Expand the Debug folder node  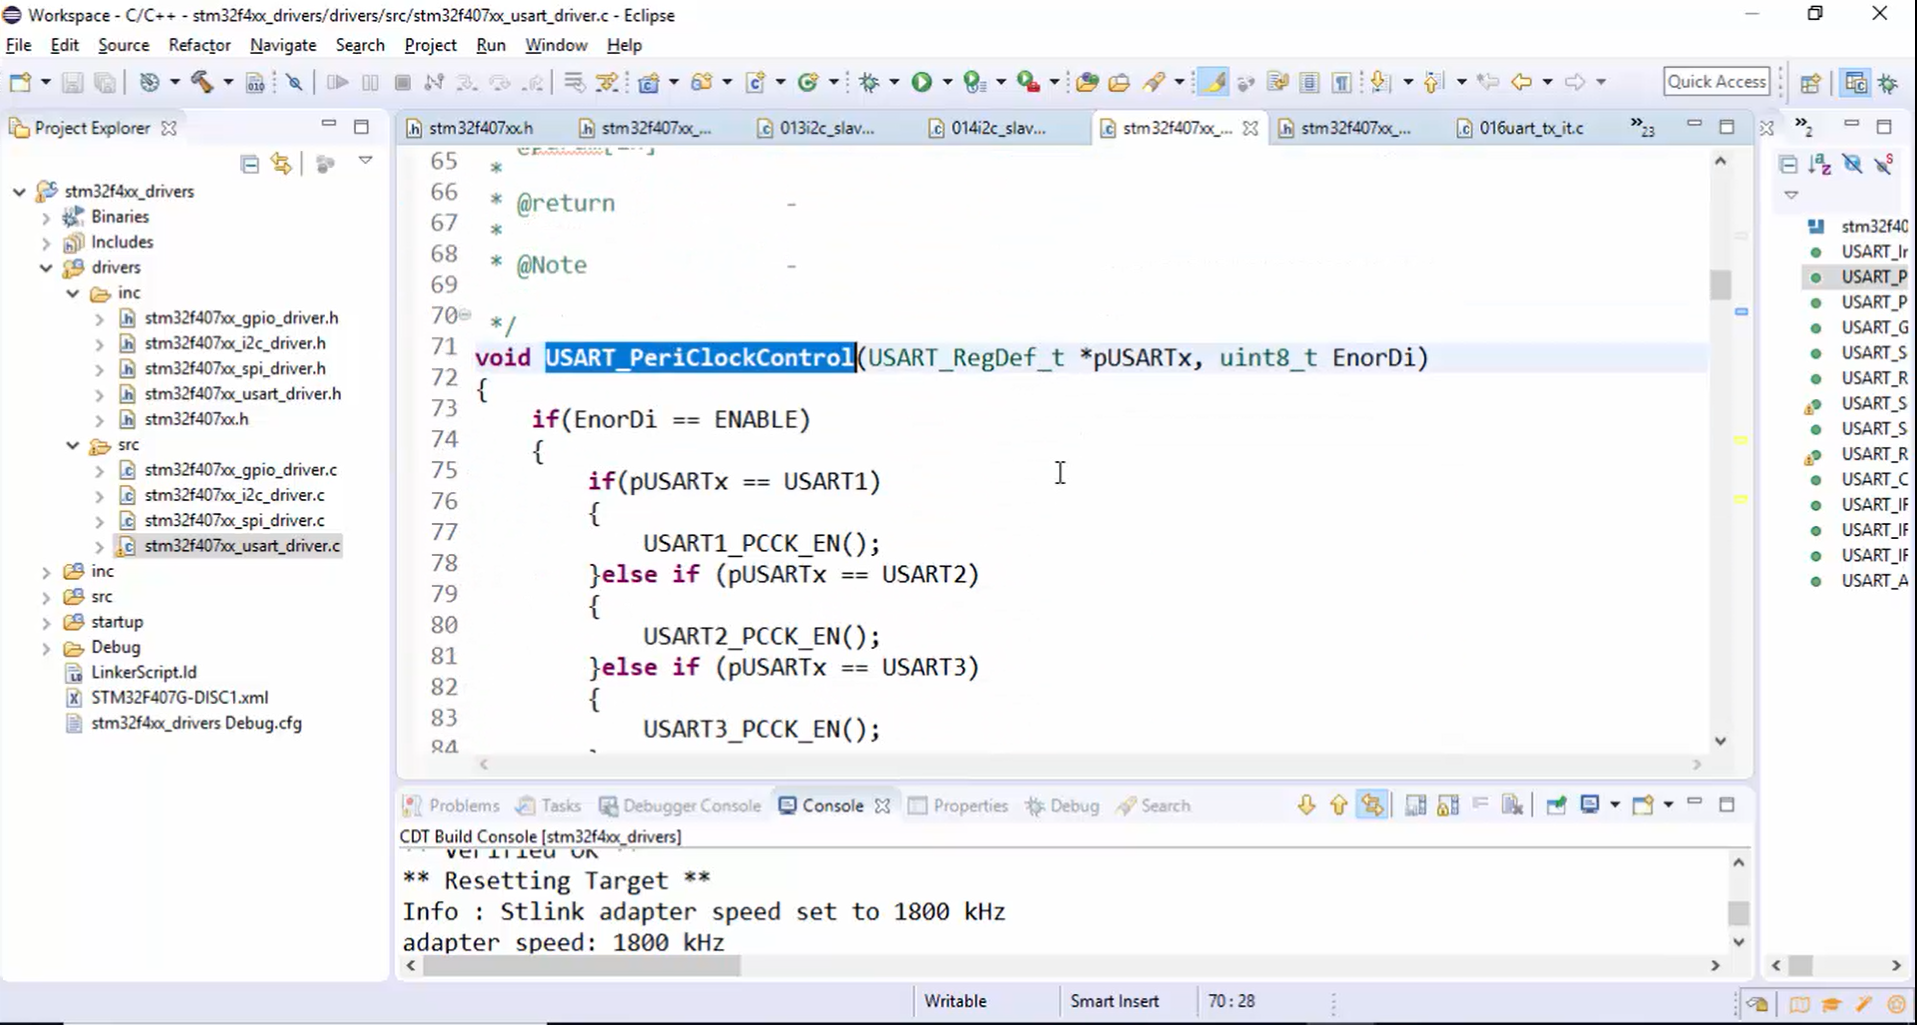pyautogui.click(x=46, y=648)
